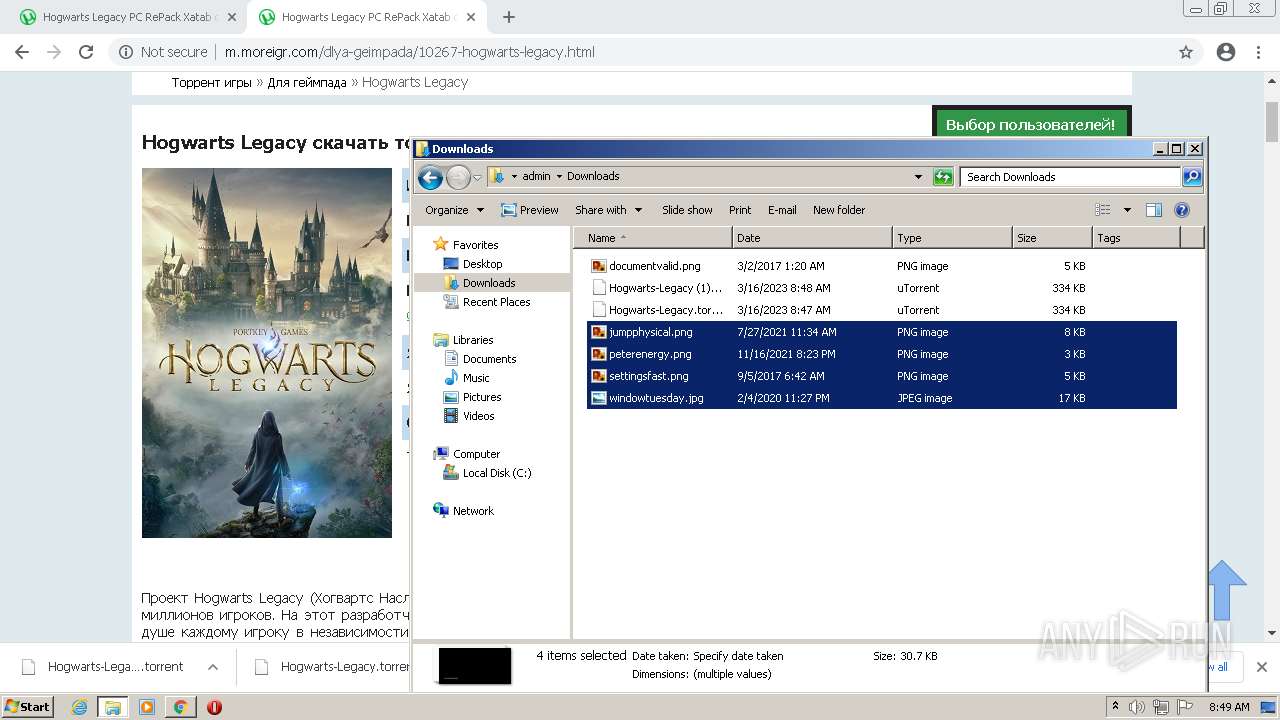Click the green refresh button beside address bar
The image size is (1280, 720).
(x=942, y=177)
